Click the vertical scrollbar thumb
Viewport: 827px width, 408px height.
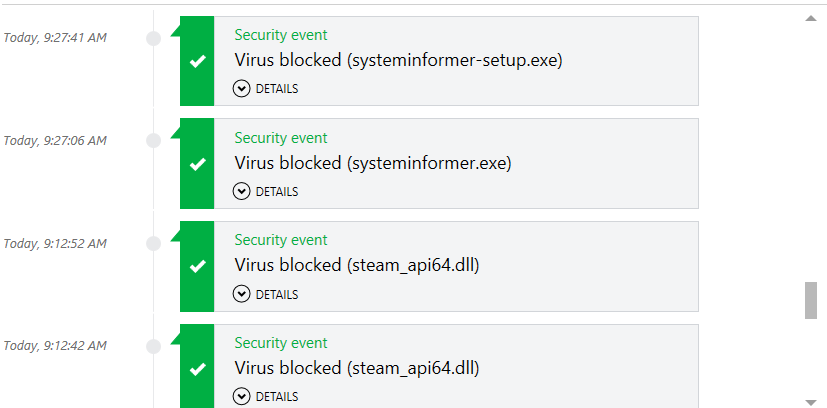click(x=810, y=300)
